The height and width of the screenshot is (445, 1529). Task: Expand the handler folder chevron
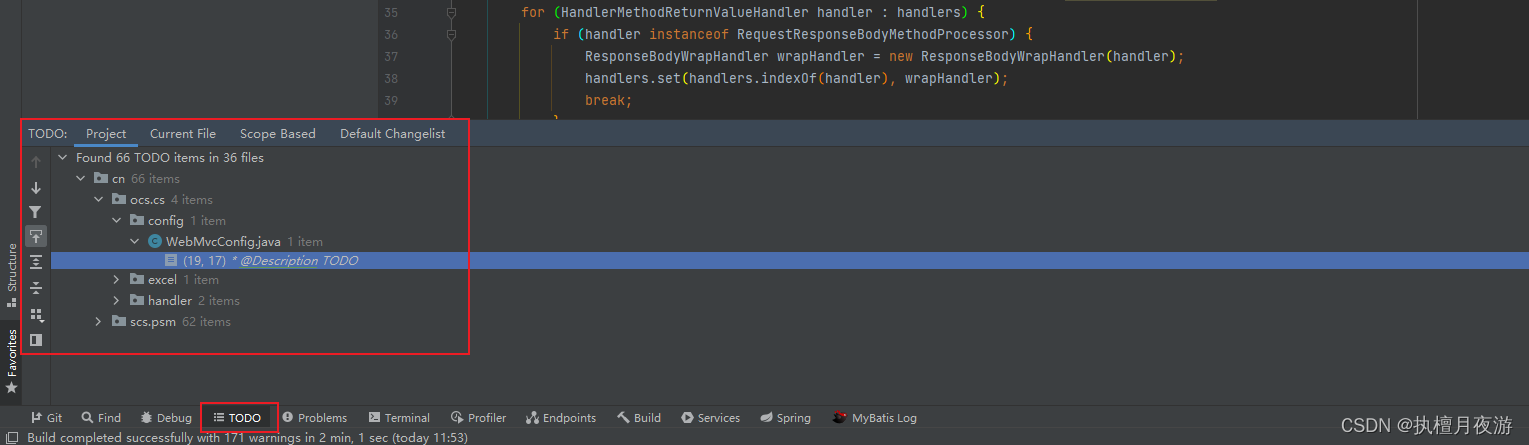[117, 301]
